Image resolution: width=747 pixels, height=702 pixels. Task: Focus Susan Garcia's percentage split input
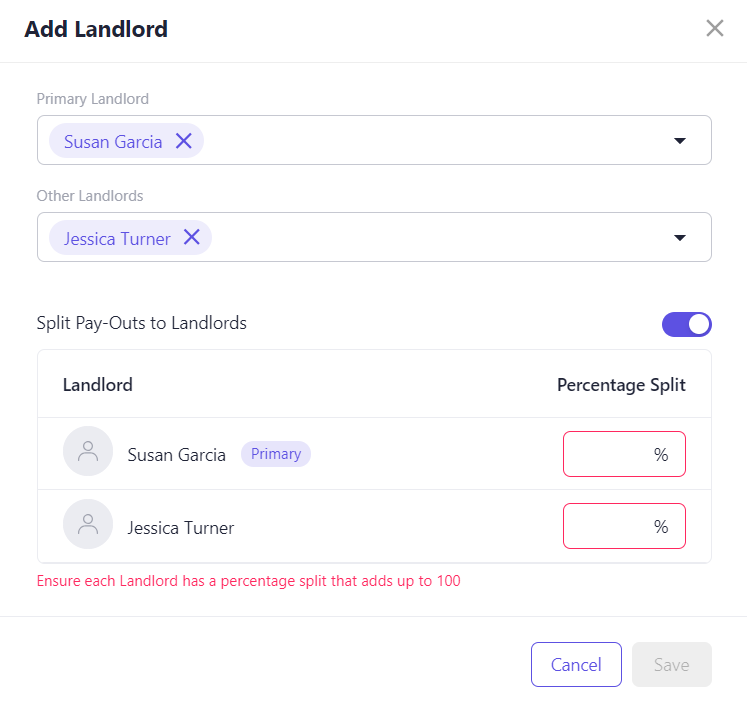pos(624,454)
